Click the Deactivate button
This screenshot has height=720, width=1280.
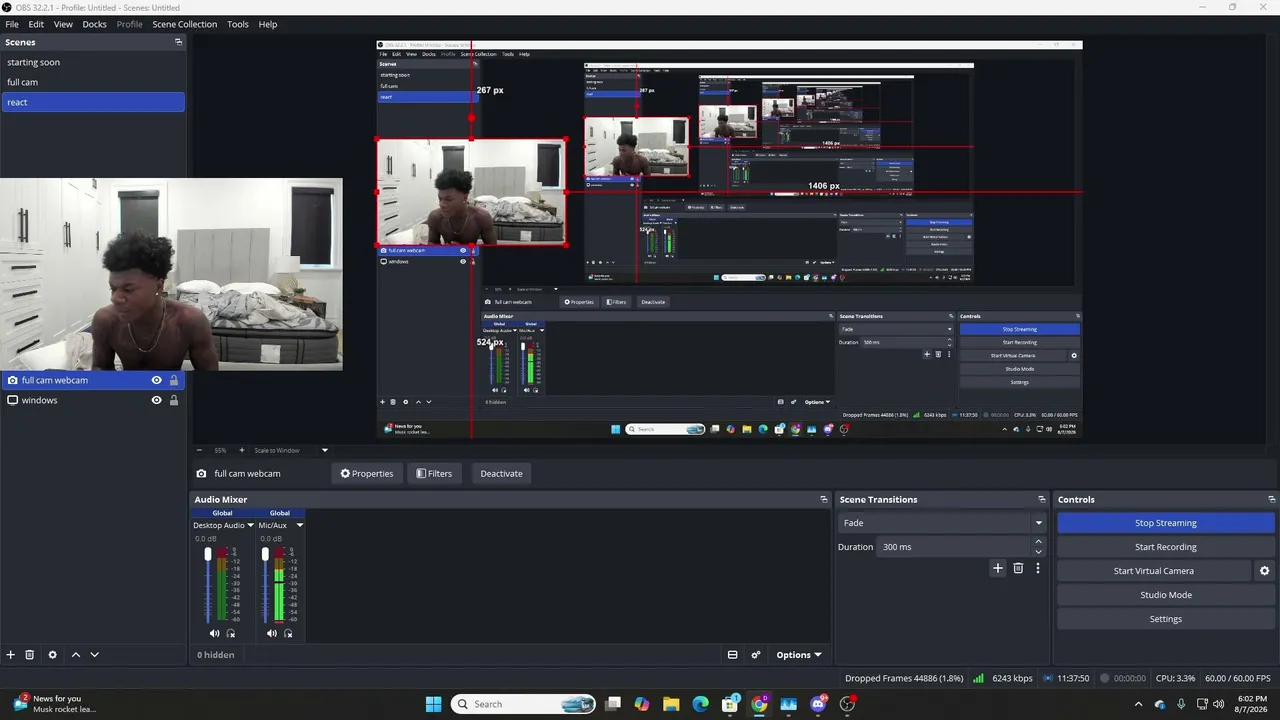point(501,474)
